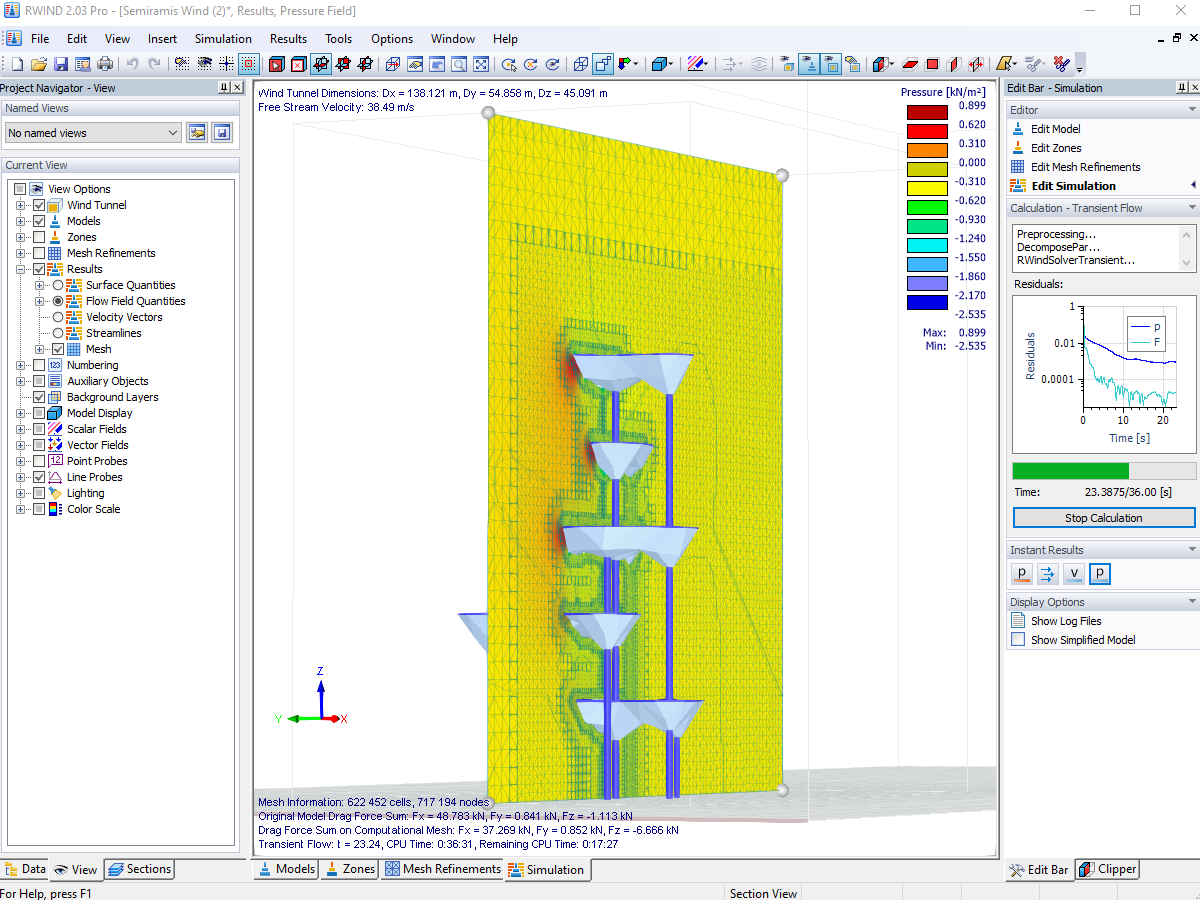This screenshot has width=1200, height=900.
Task: Open the Results menu
Action: pyautogui.click(x=288, y=39)
